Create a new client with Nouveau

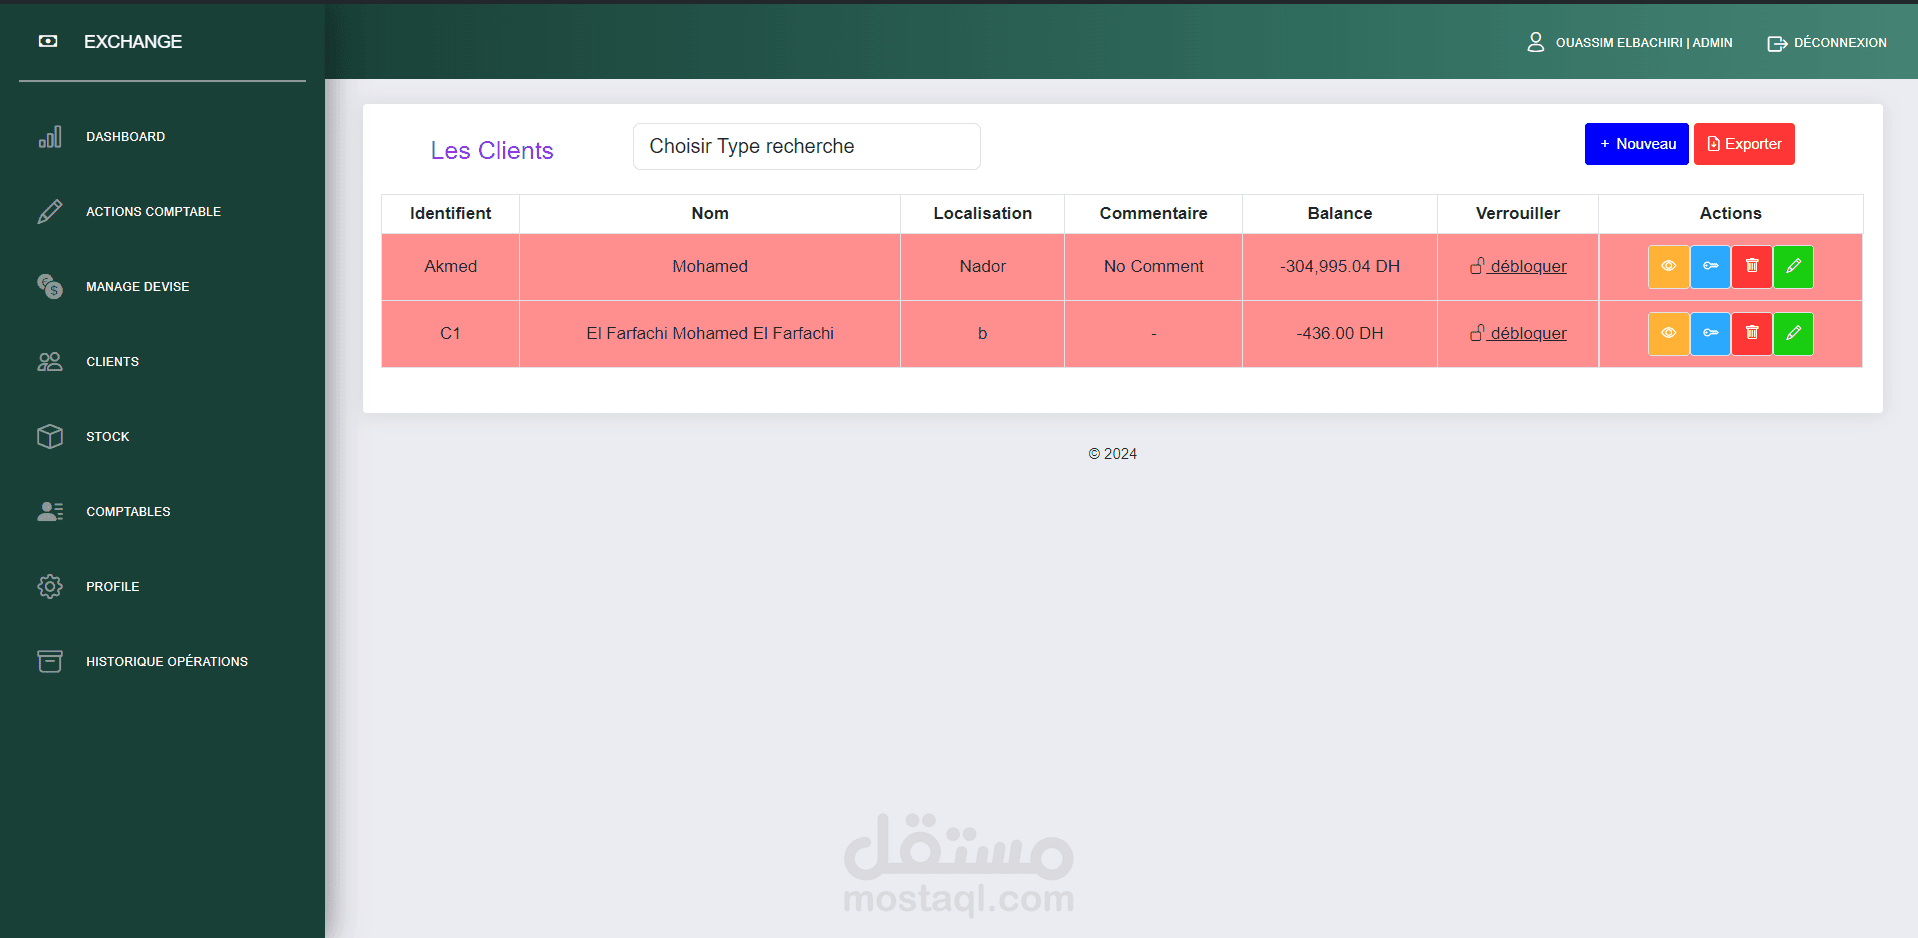click(x=1636, y=144)
